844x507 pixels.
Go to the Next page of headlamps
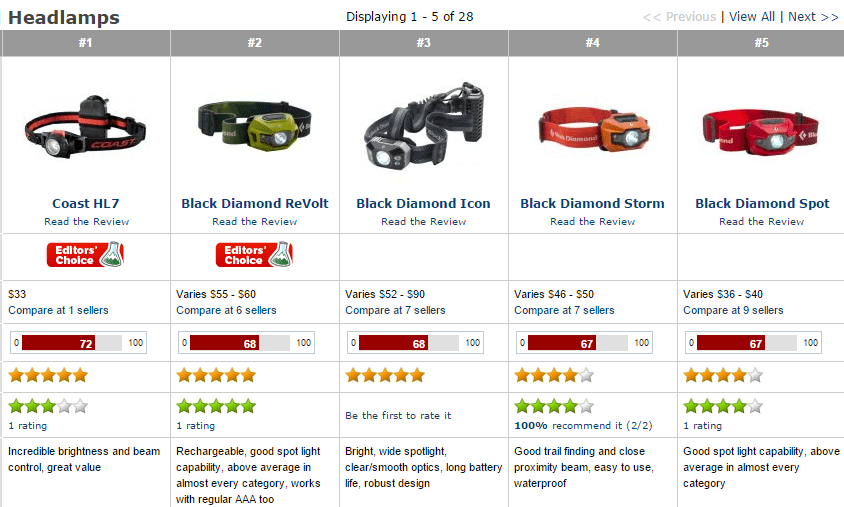(813, 17)
